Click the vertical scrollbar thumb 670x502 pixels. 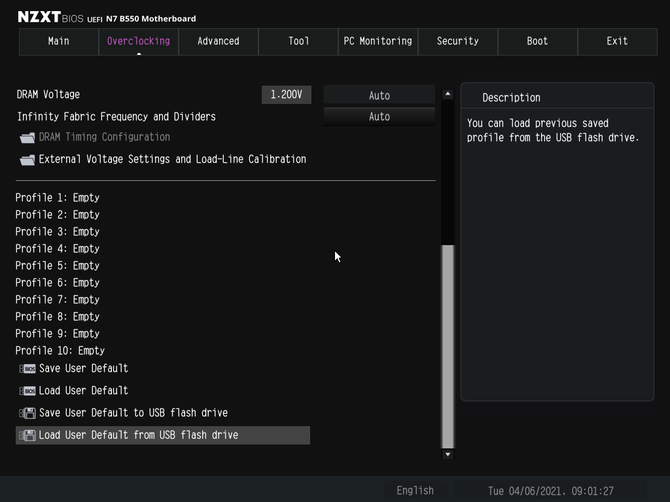(448, 346)
